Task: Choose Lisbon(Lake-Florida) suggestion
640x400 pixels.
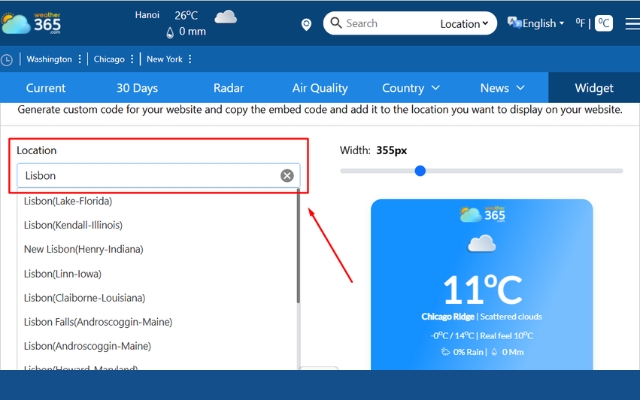Action: 68,201
